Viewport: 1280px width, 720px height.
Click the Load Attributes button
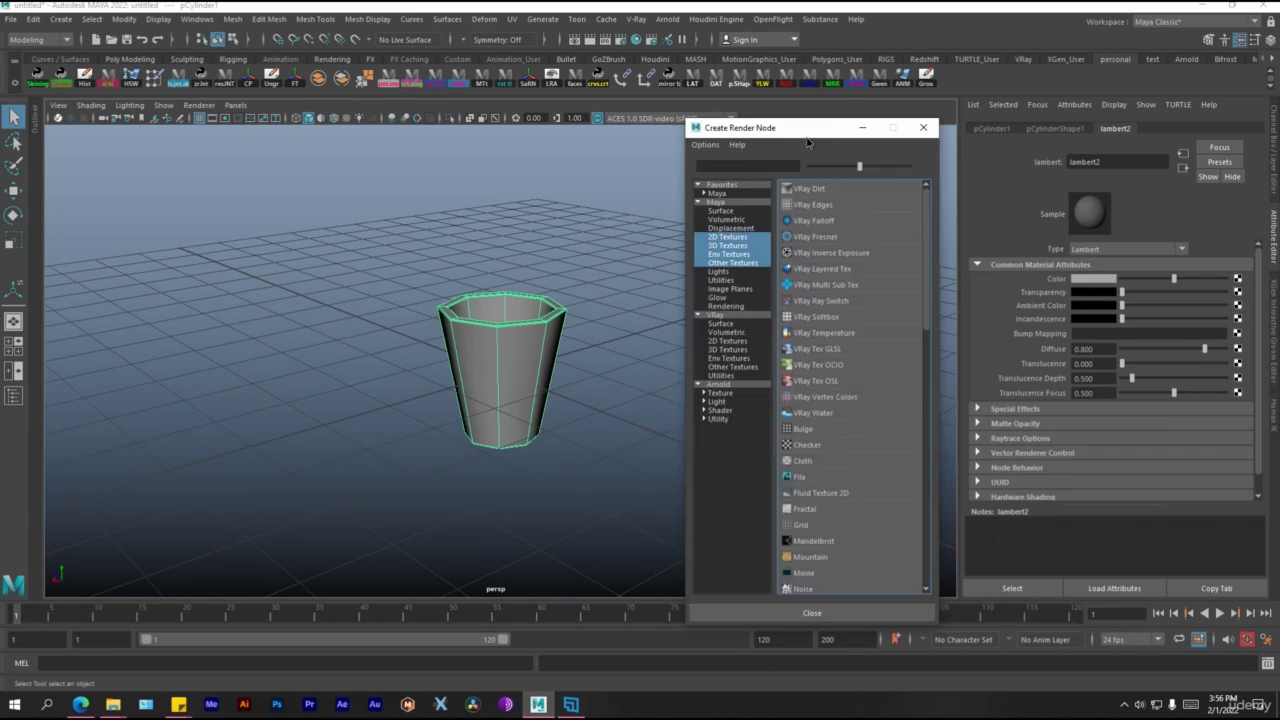click(1114, 588)
